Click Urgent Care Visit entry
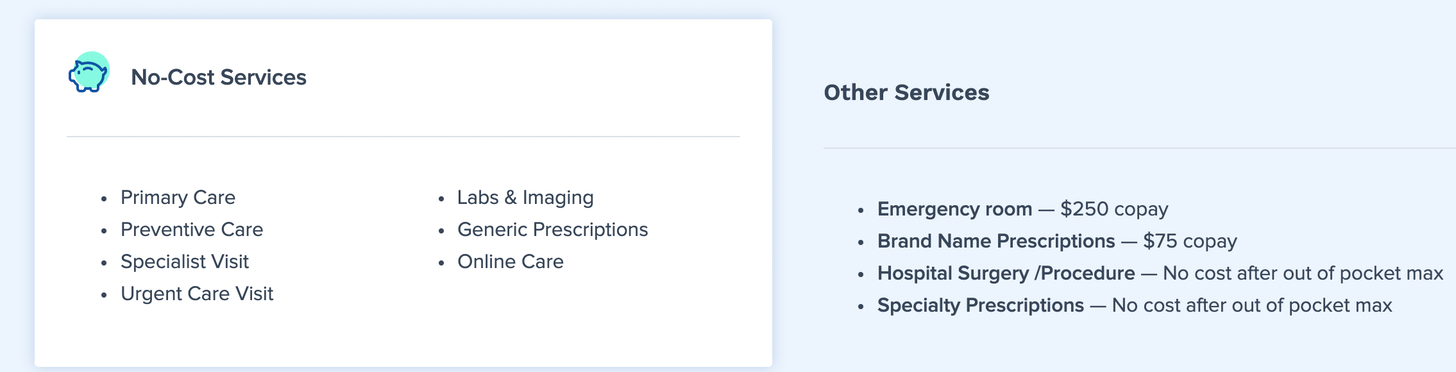Image resolution: width=1456 pixels, height=372 pixels. [197, 294]
